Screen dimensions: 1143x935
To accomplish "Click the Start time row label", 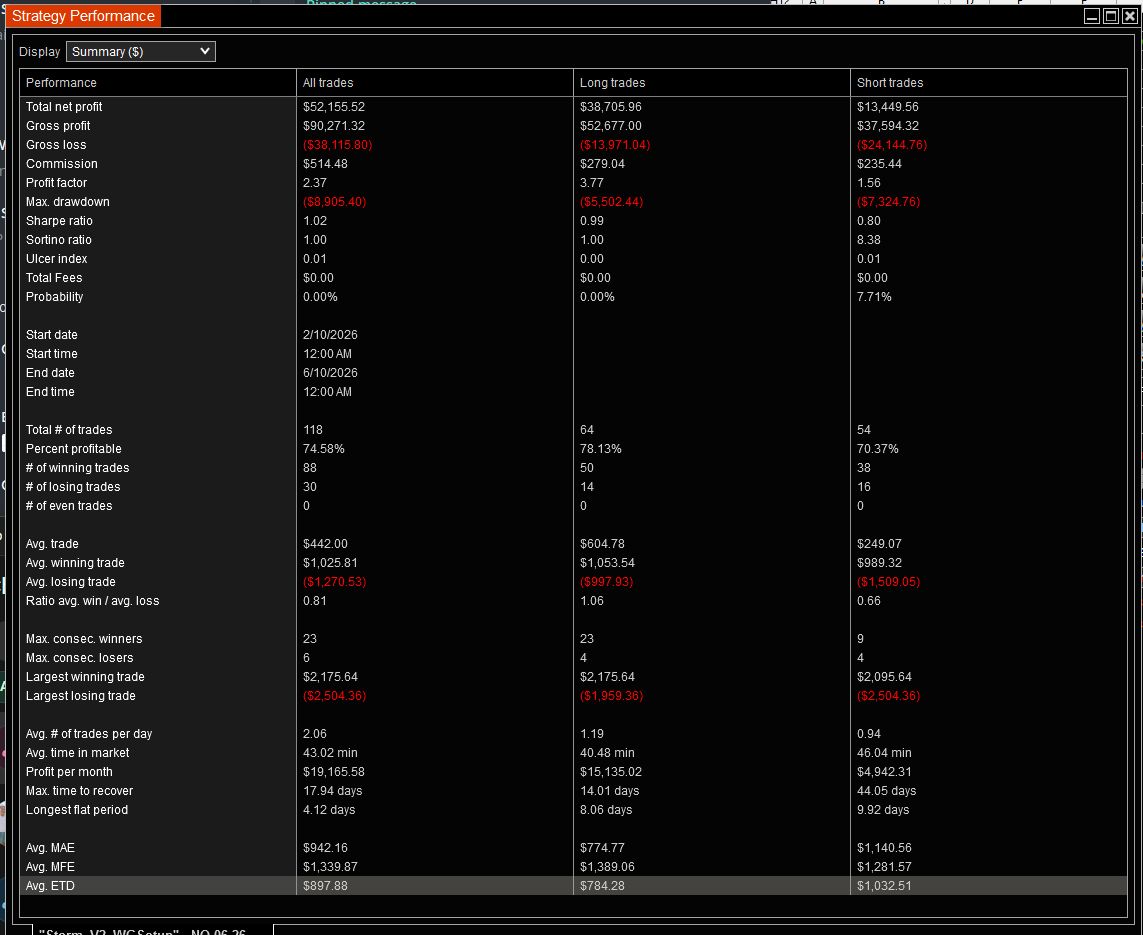I will tap(52, 353).
